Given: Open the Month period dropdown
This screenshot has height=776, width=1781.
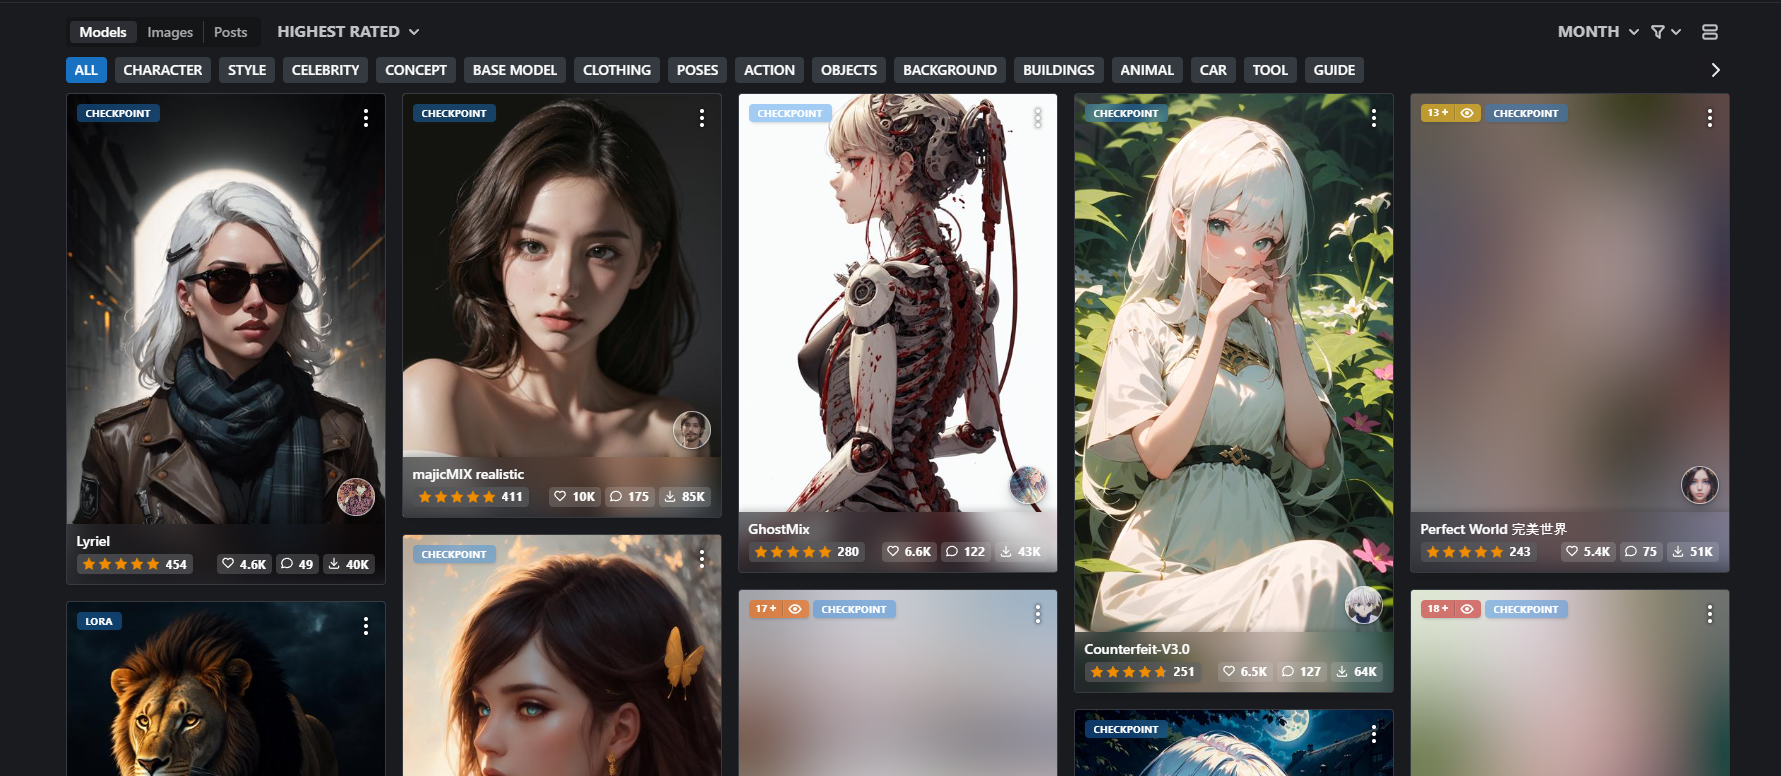Looking at the screenshot, I should pos(1597,32).
